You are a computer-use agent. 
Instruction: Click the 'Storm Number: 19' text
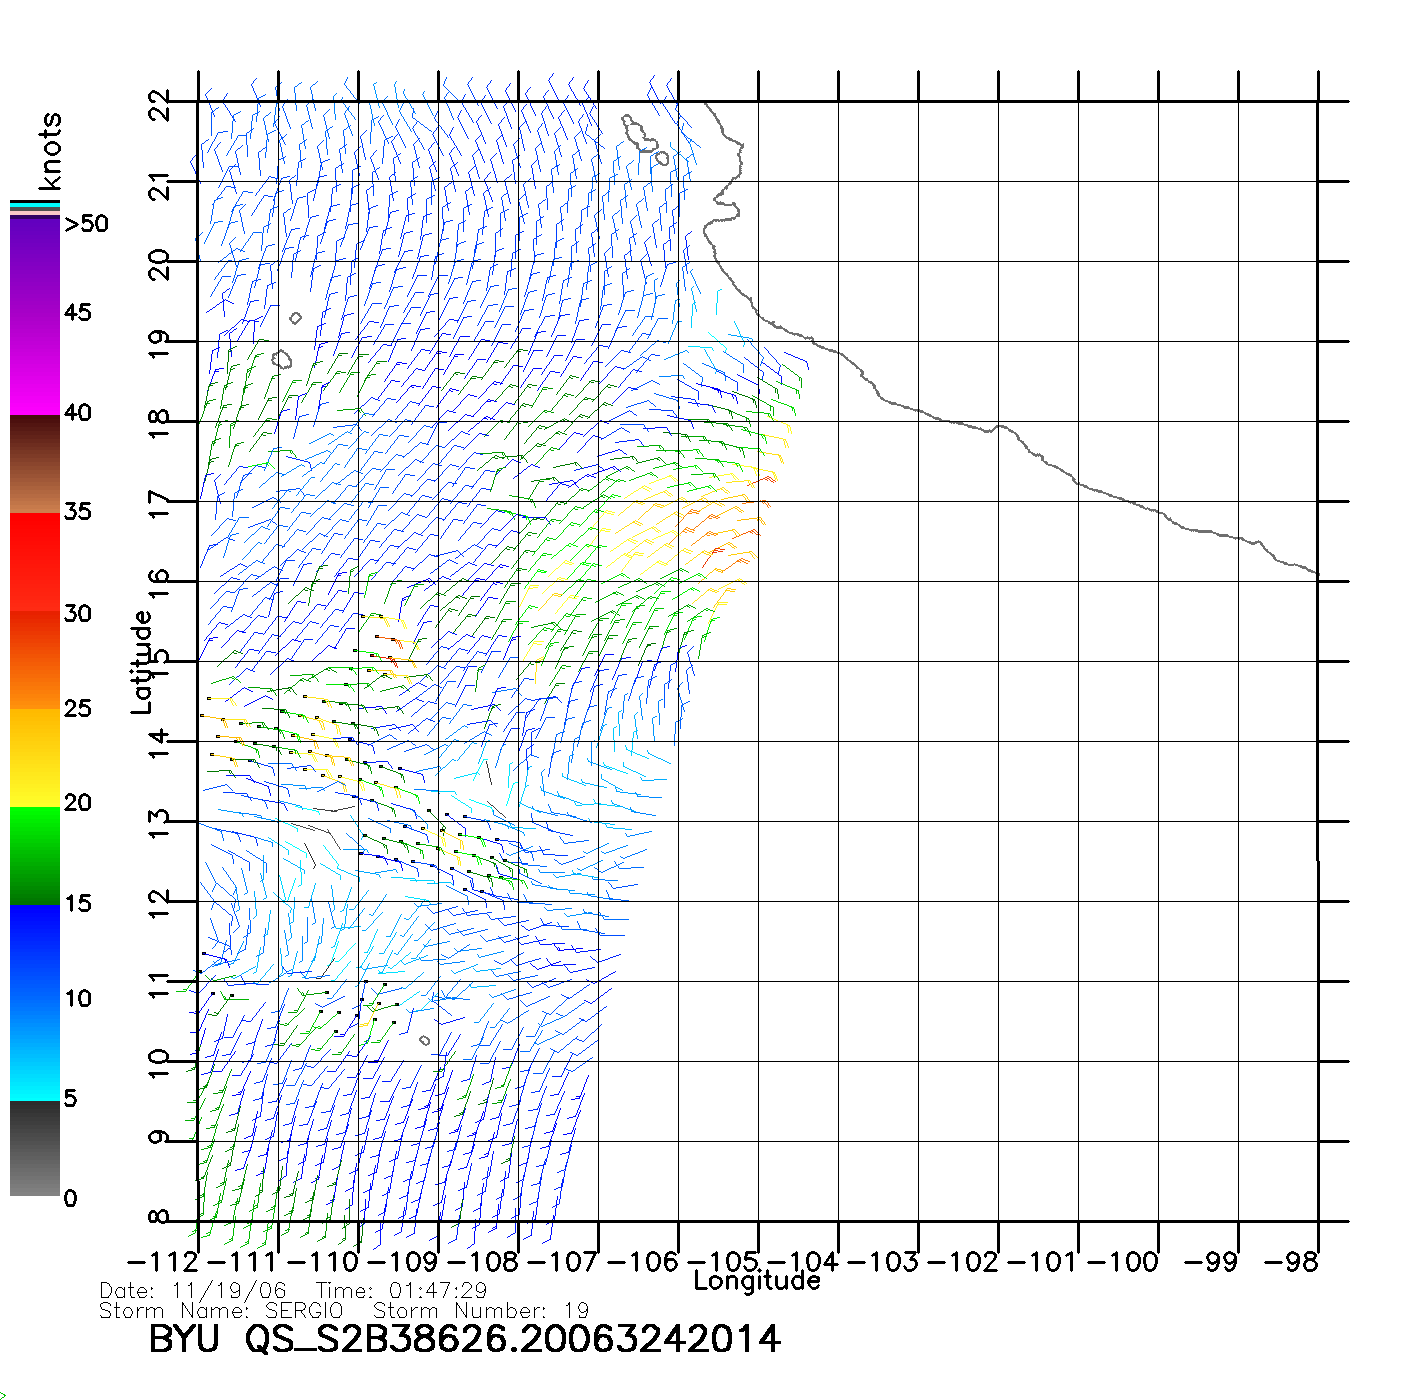click(x=481, y=1311)
